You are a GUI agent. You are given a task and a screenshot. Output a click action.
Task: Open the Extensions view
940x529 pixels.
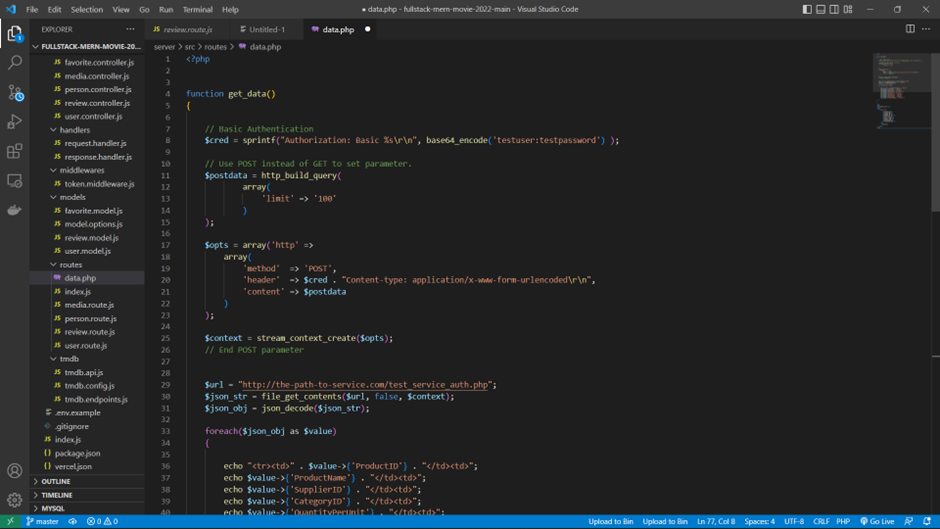pos(14,151)
